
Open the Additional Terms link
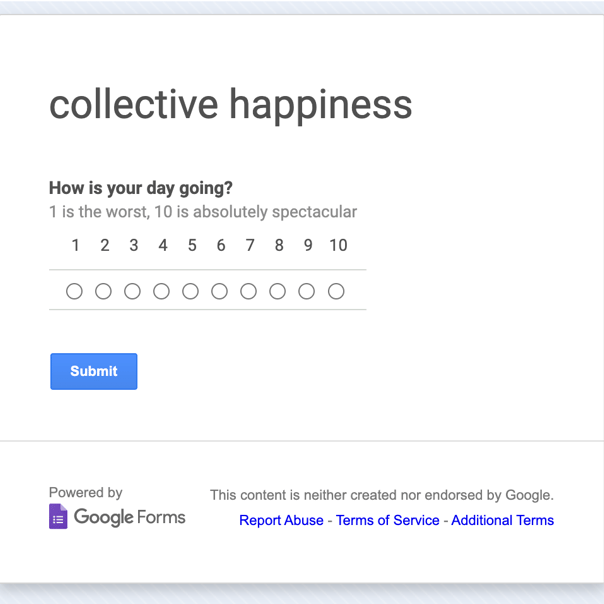(x=502, y=520)
